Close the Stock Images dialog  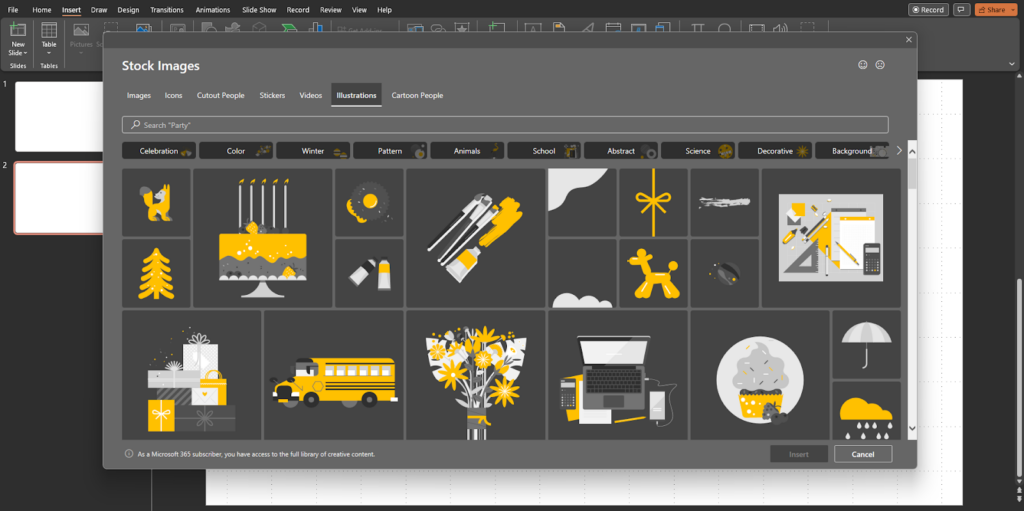coord(908,39)
